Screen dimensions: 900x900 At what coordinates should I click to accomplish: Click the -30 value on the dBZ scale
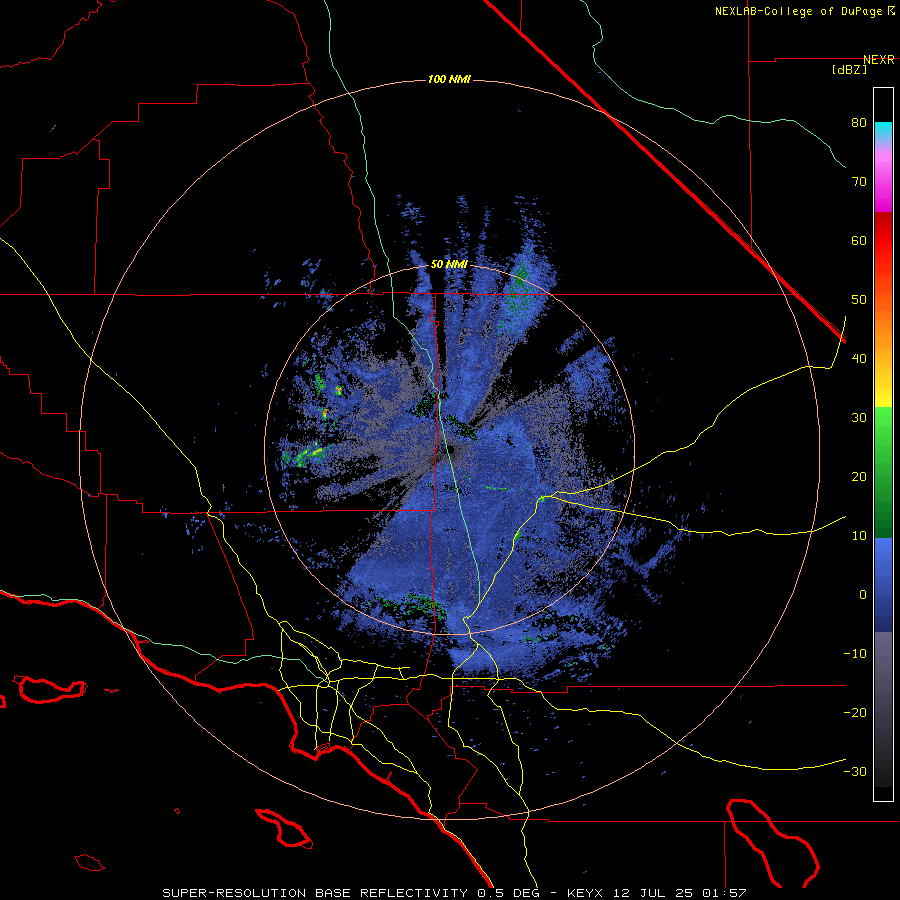(x=855, y=771)
